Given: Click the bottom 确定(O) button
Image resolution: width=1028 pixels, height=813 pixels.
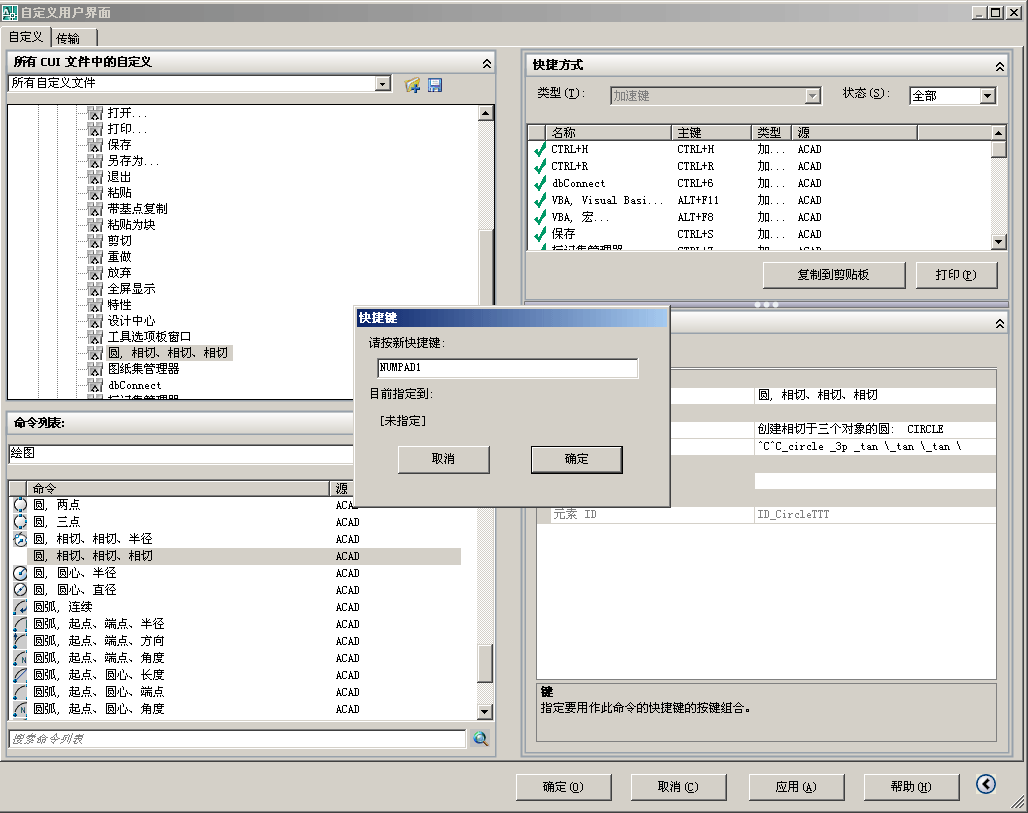Looking at the screenshot, I should 563,787.
